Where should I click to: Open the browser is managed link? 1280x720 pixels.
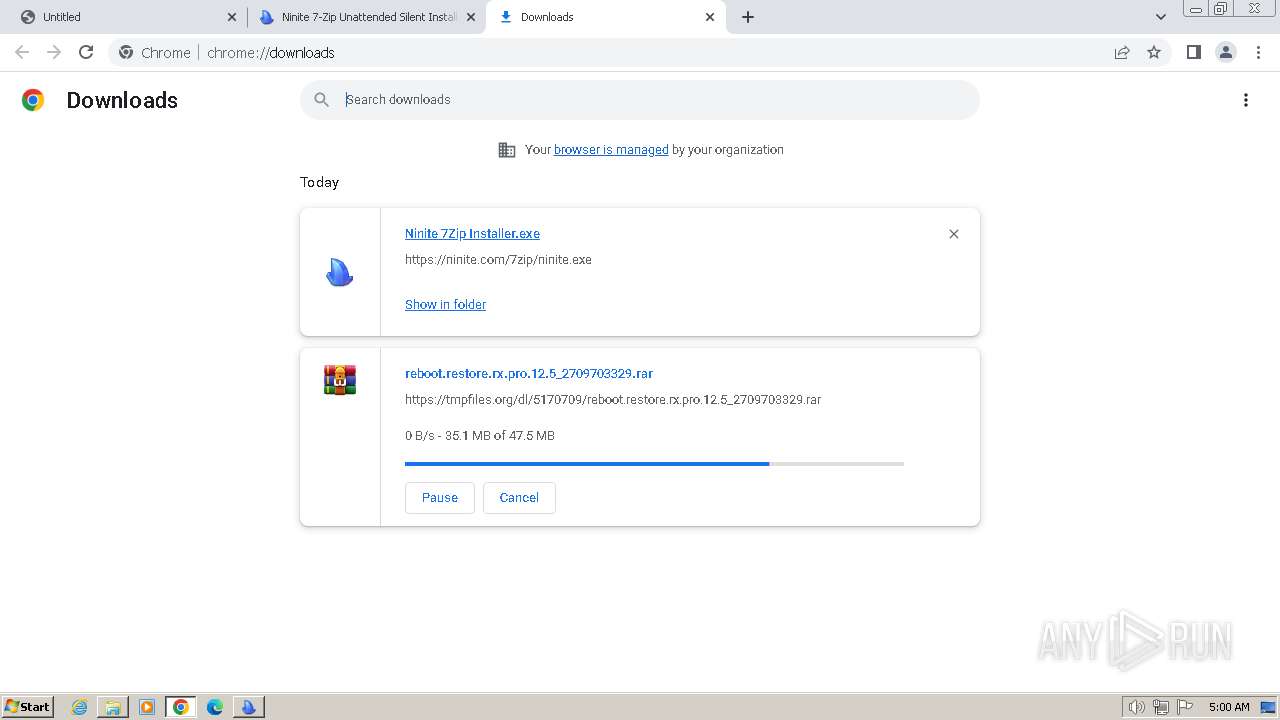click(x=611, y=149)
